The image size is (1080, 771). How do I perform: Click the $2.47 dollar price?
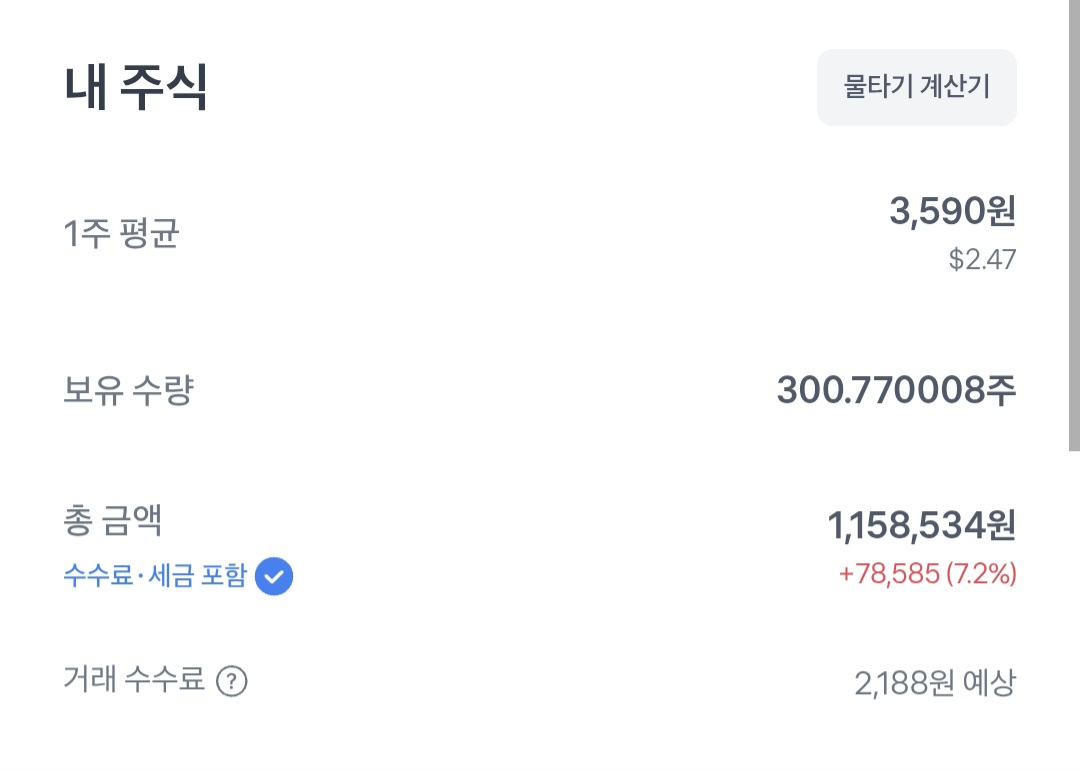[982, 261]
